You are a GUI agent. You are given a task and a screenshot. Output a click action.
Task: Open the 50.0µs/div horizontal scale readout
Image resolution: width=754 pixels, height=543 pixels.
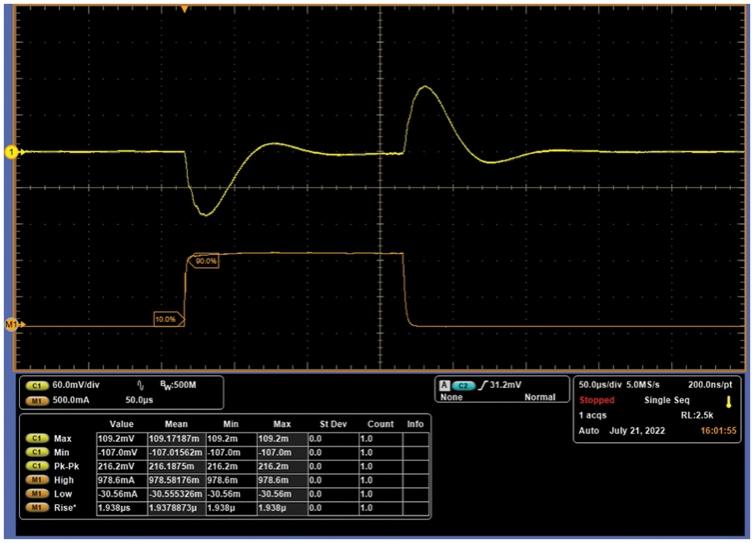tap(608, 384)
